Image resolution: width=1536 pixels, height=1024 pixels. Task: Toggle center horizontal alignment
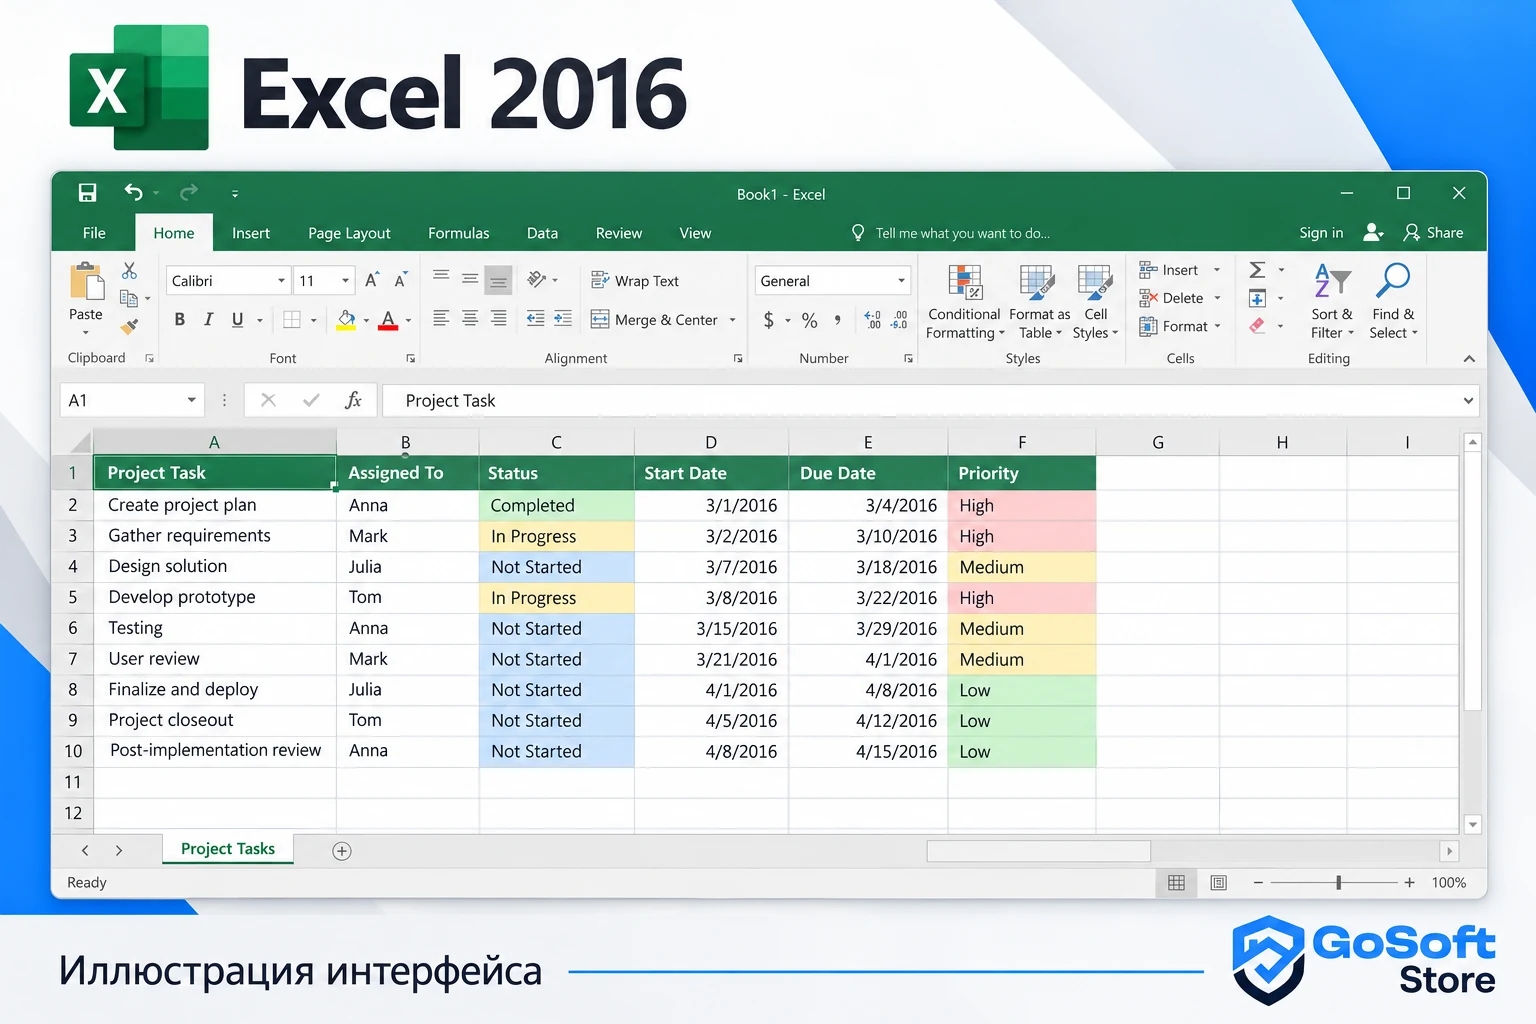(x=470, y=319)
